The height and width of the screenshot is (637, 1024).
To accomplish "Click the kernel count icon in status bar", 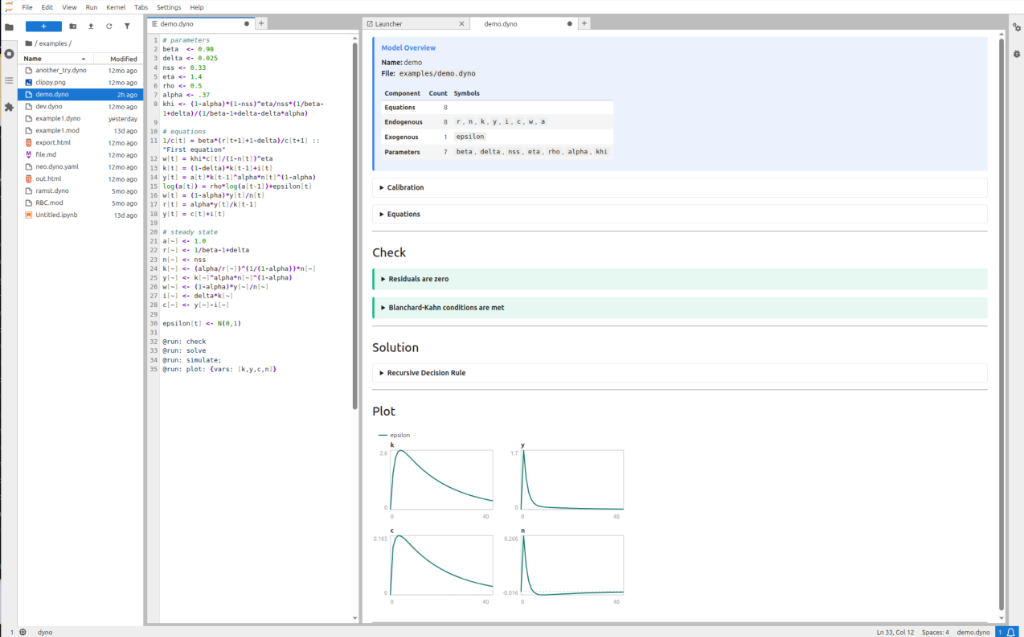I will (x=23, y=632).
